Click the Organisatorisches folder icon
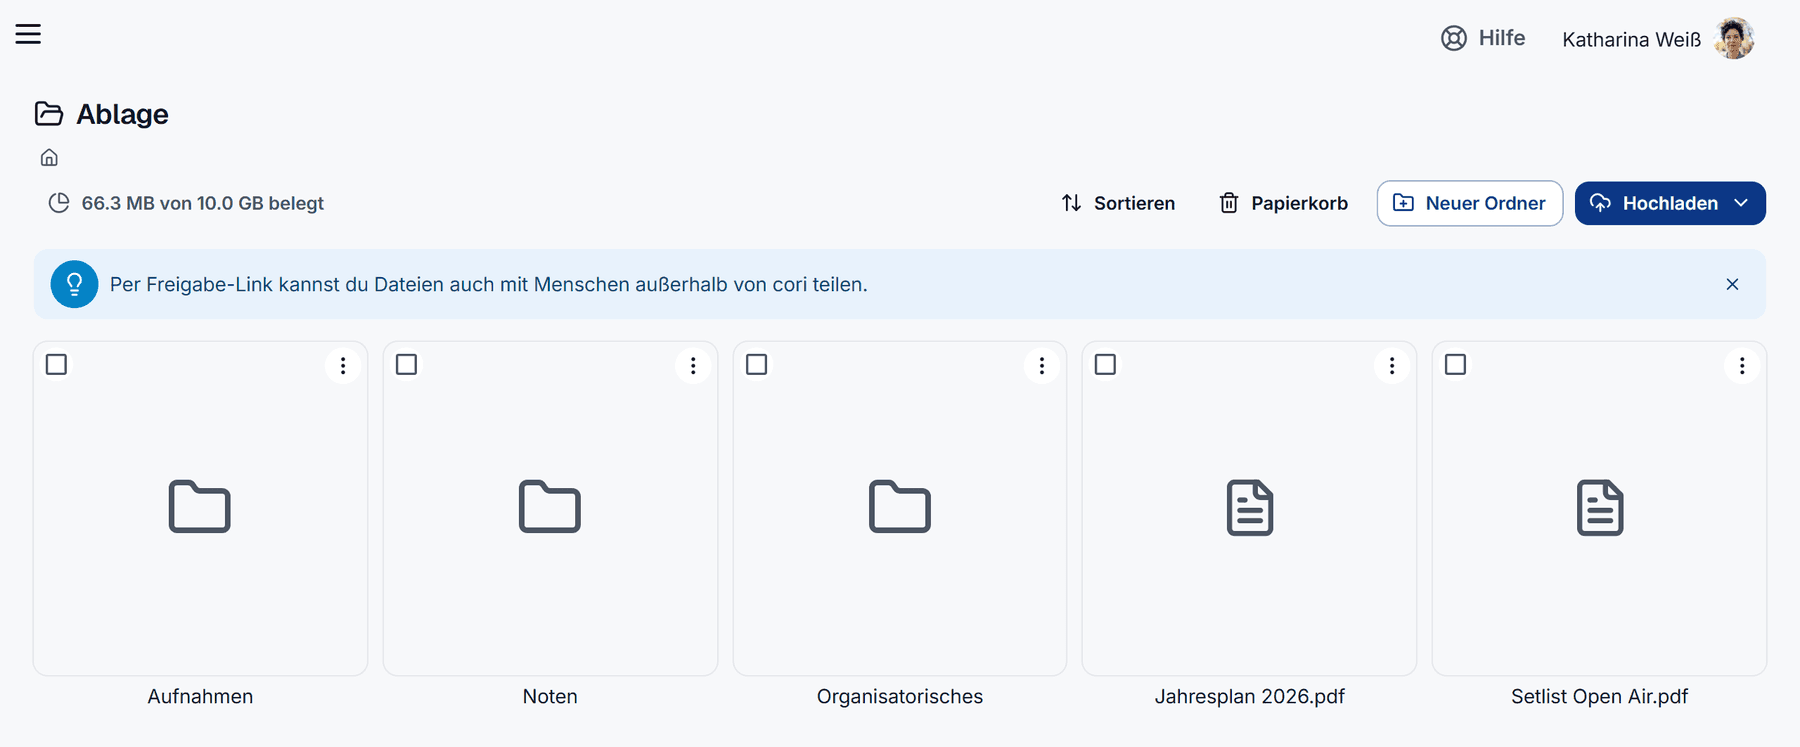Screen dimensions: 1800x747 (900, 507)
